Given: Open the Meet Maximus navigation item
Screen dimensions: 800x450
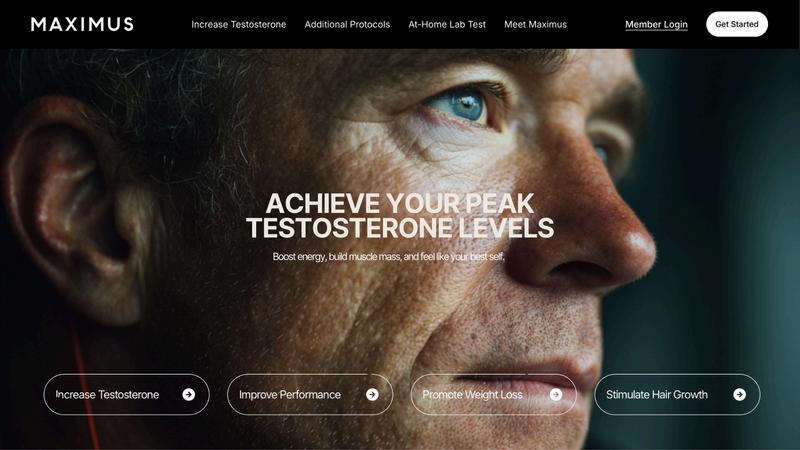Looking at the screenshot, I should 535,24.
